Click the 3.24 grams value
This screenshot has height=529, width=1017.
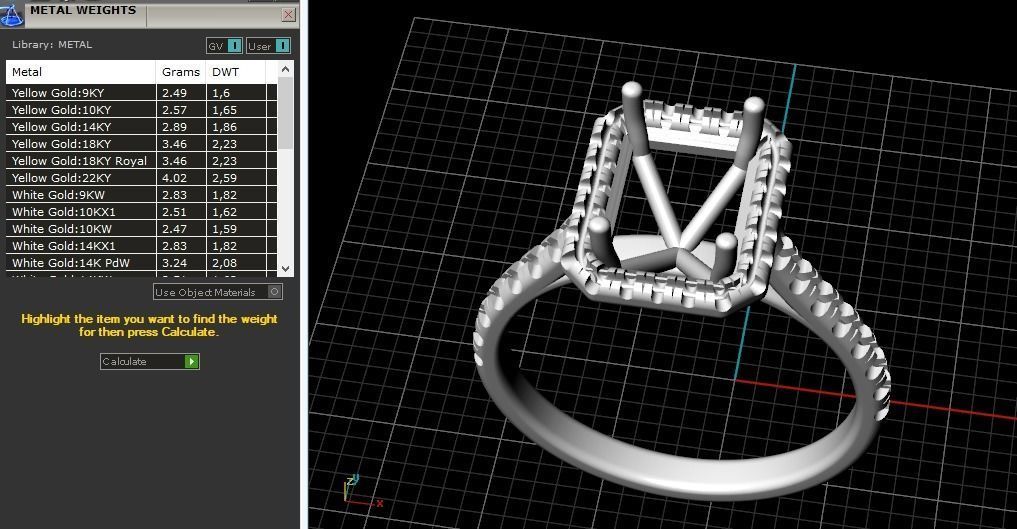(x=174, y=263)
